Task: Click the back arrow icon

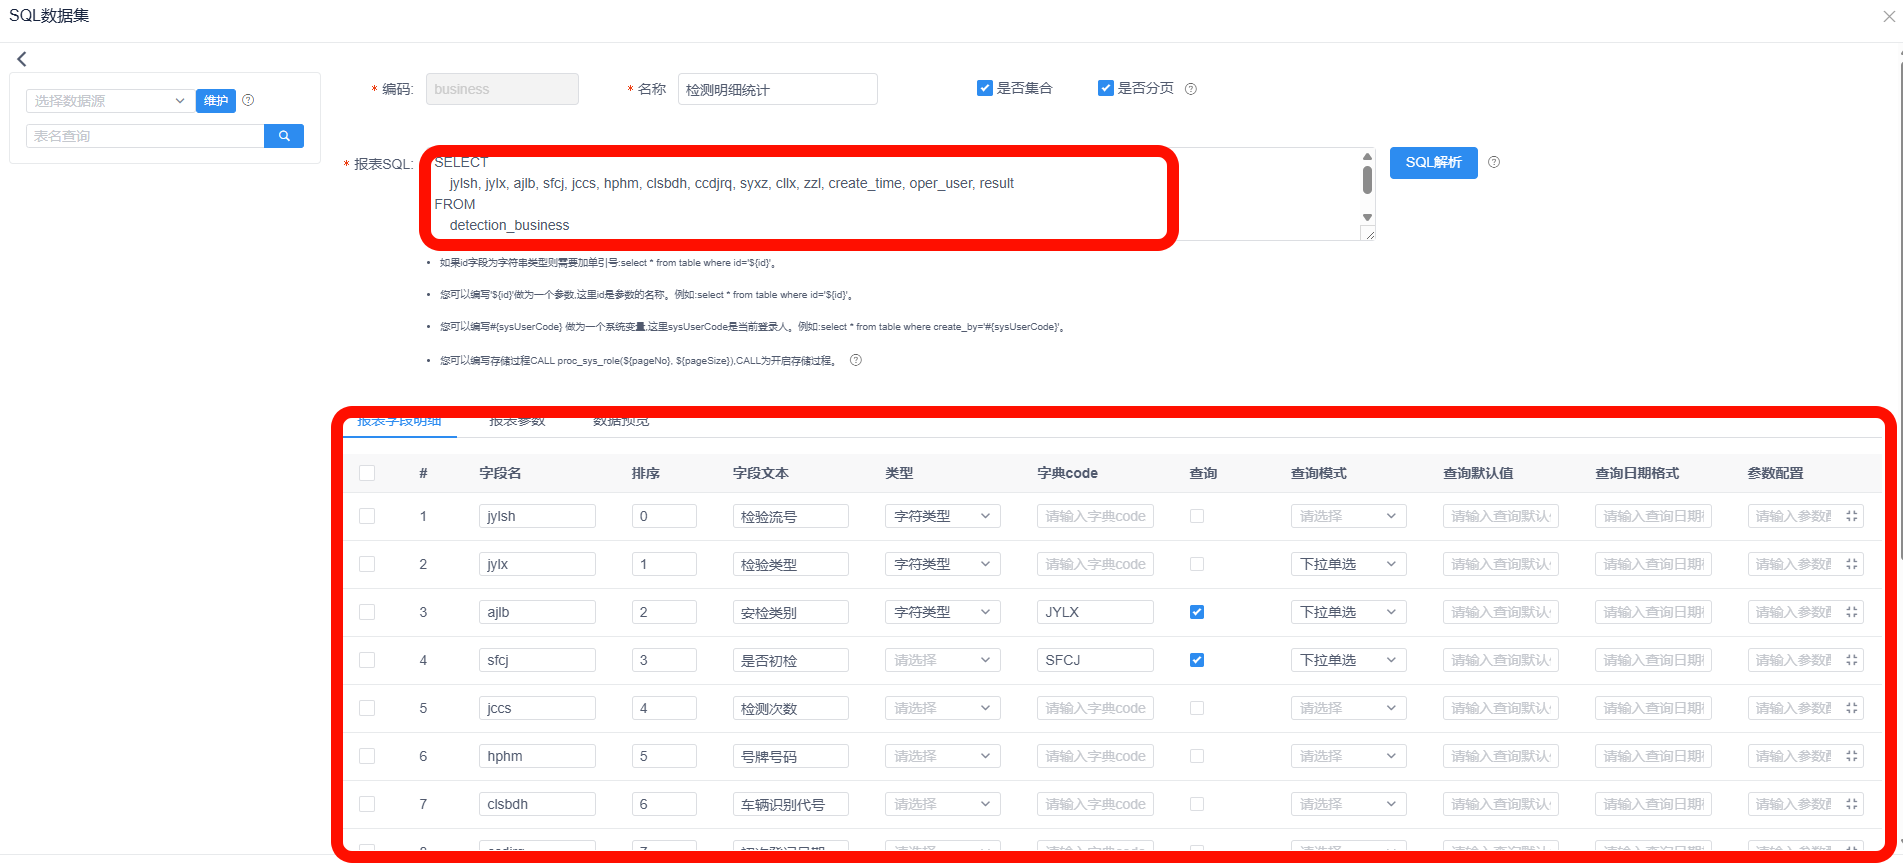Action: pos(22,59)
